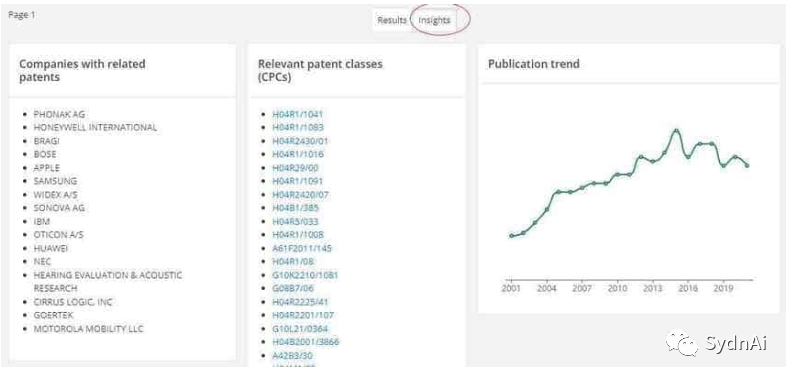Select the Insights tab
This screenshot has width=792, height=379.
click(434, 20)
